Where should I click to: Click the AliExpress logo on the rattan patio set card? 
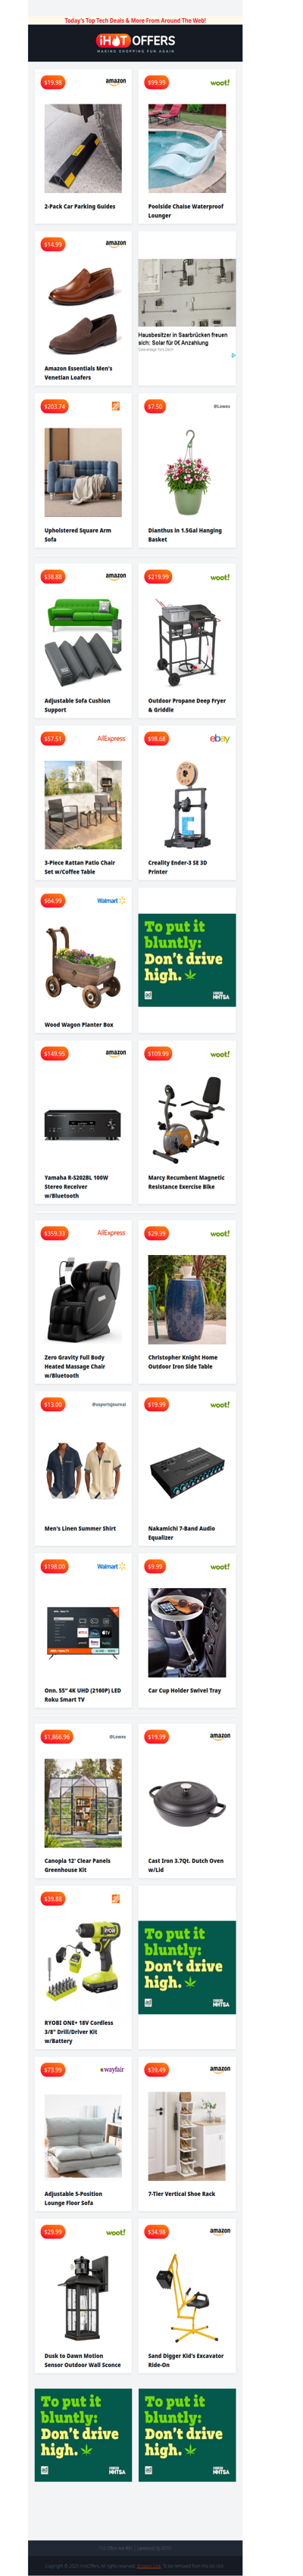click(x=111, y=739)
